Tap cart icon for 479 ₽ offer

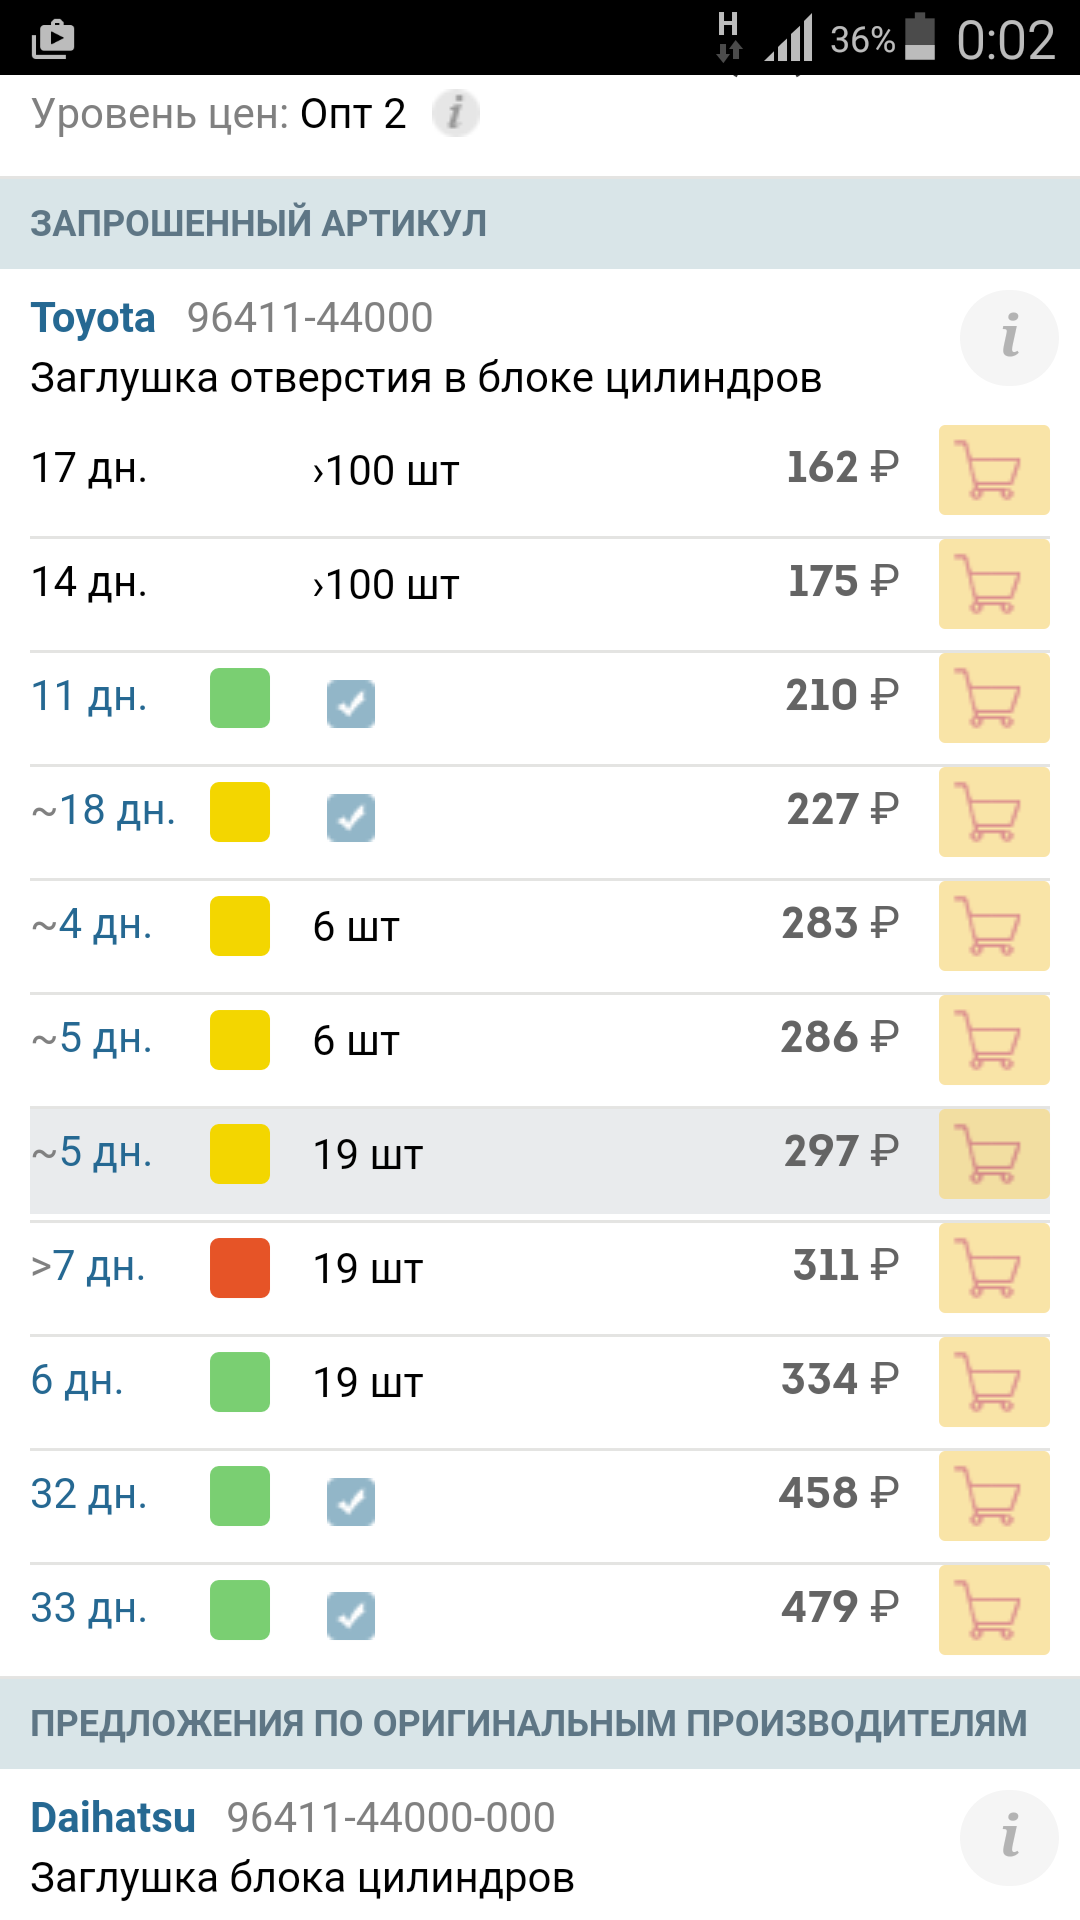click(993, 1610)
